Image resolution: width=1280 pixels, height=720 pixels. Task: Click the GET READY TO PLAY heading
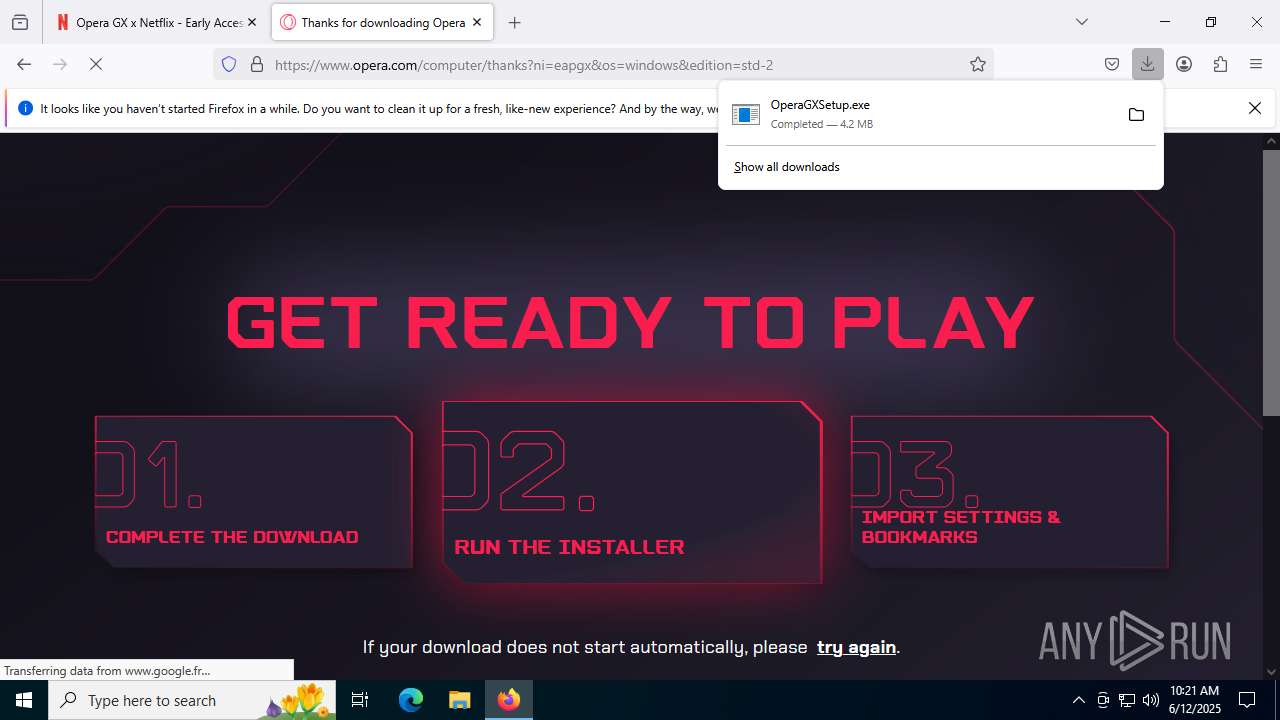630,322
